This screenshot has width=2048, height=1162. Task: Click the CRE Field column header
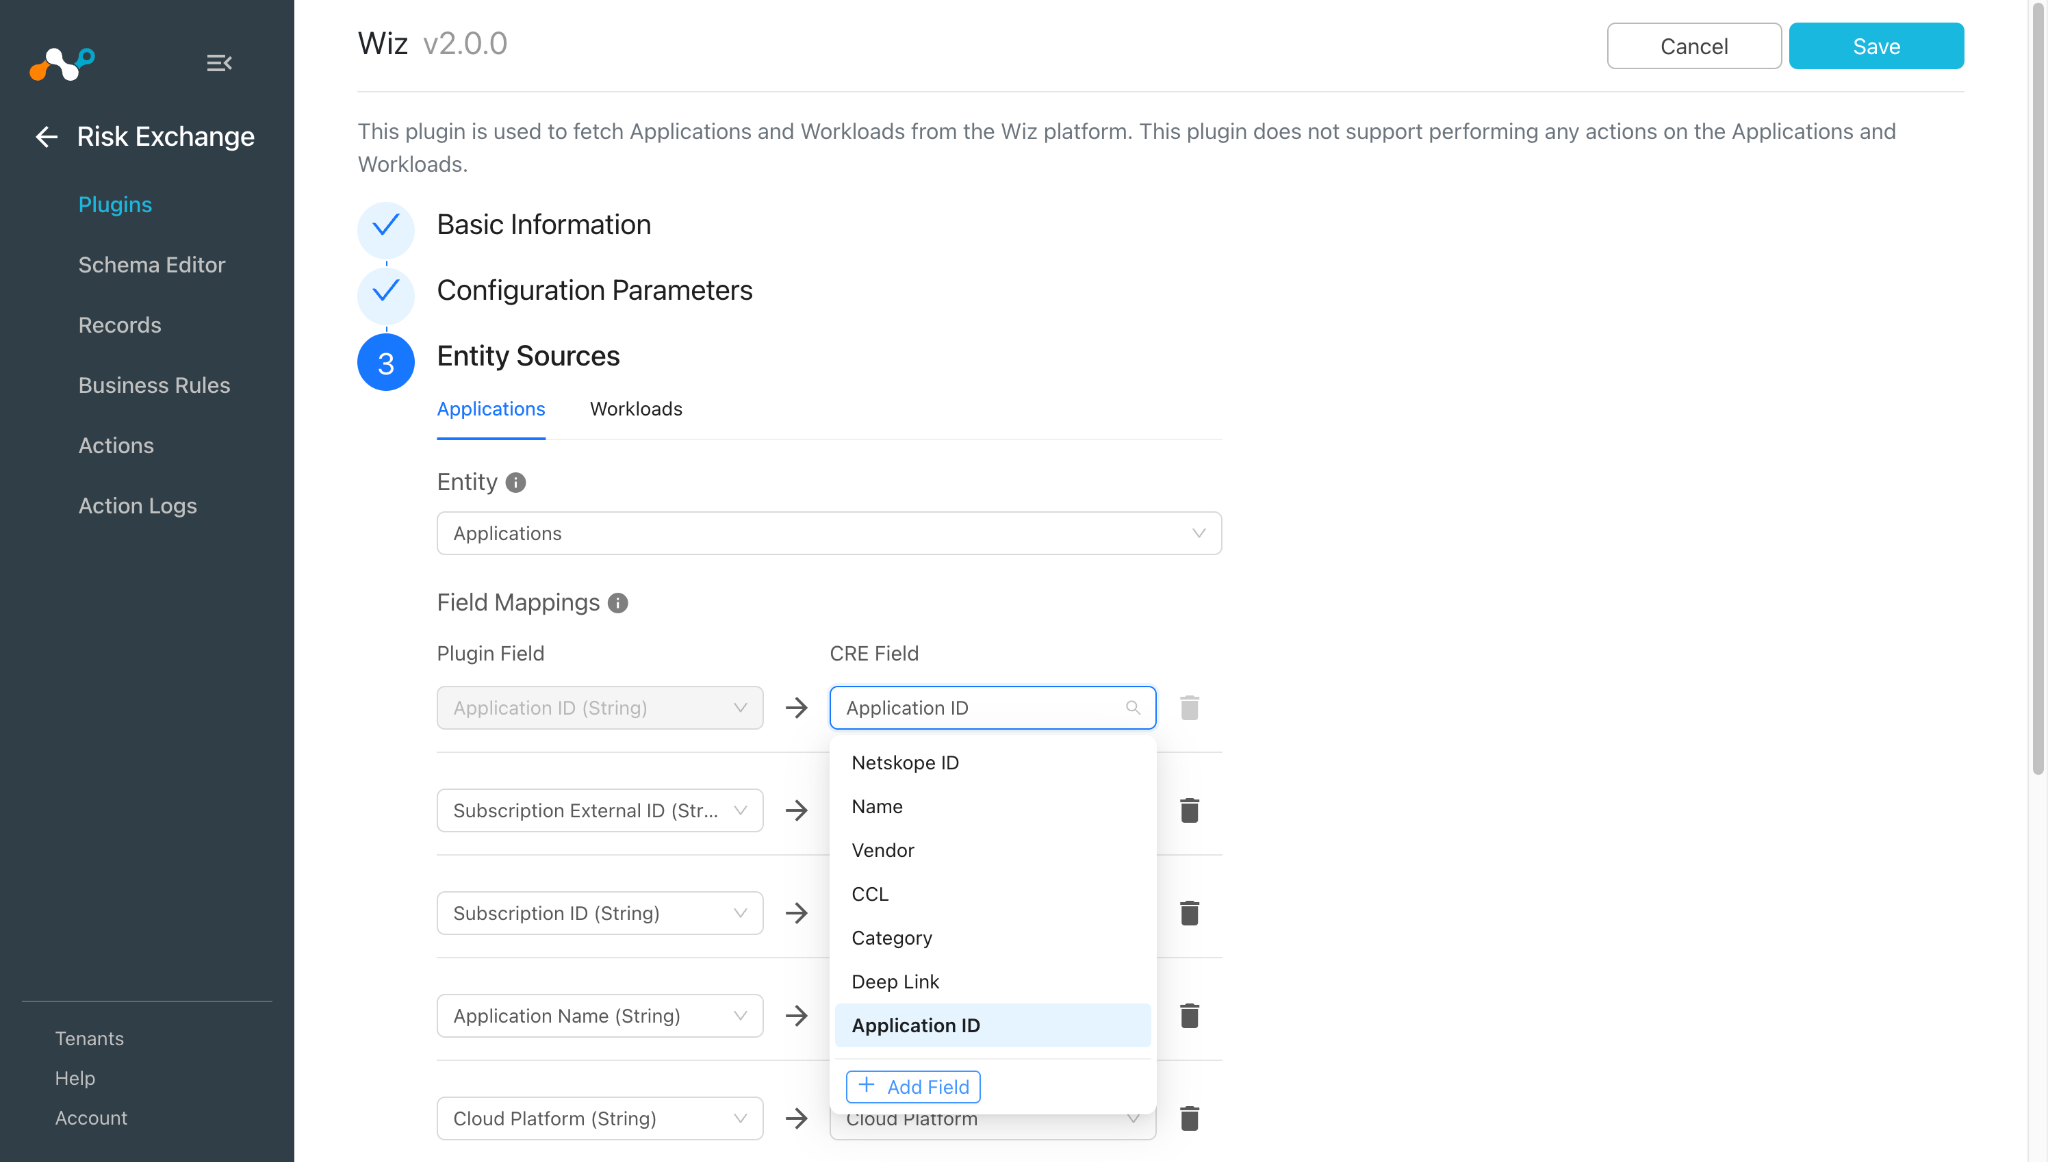874,654
